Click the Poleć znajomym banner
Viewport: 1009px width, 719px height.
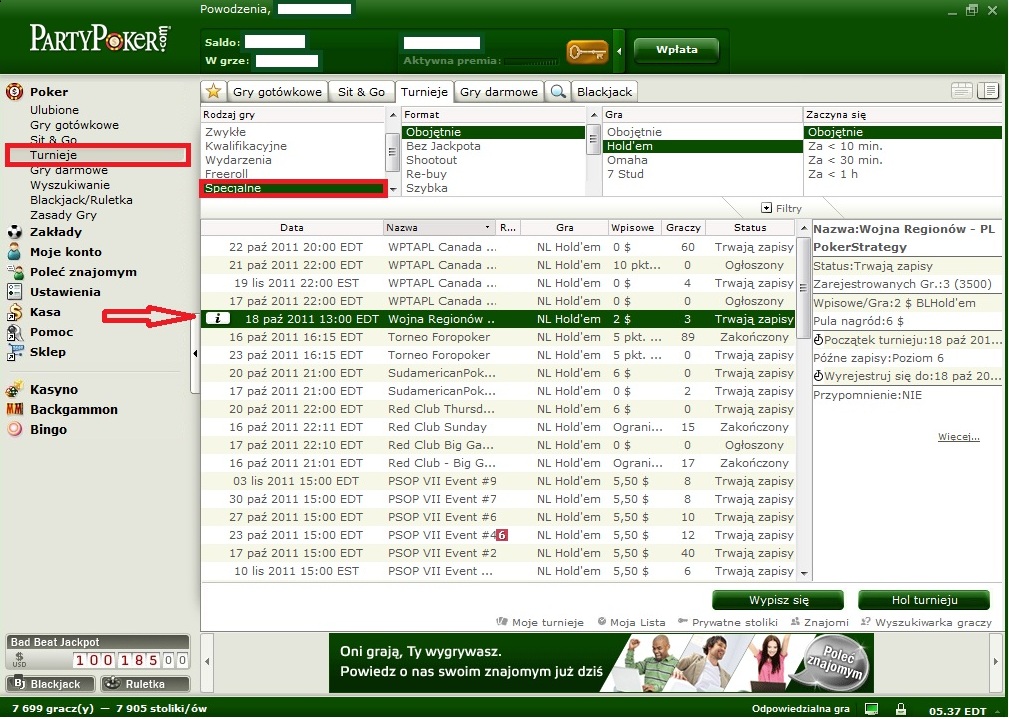[x=601, y=663]
